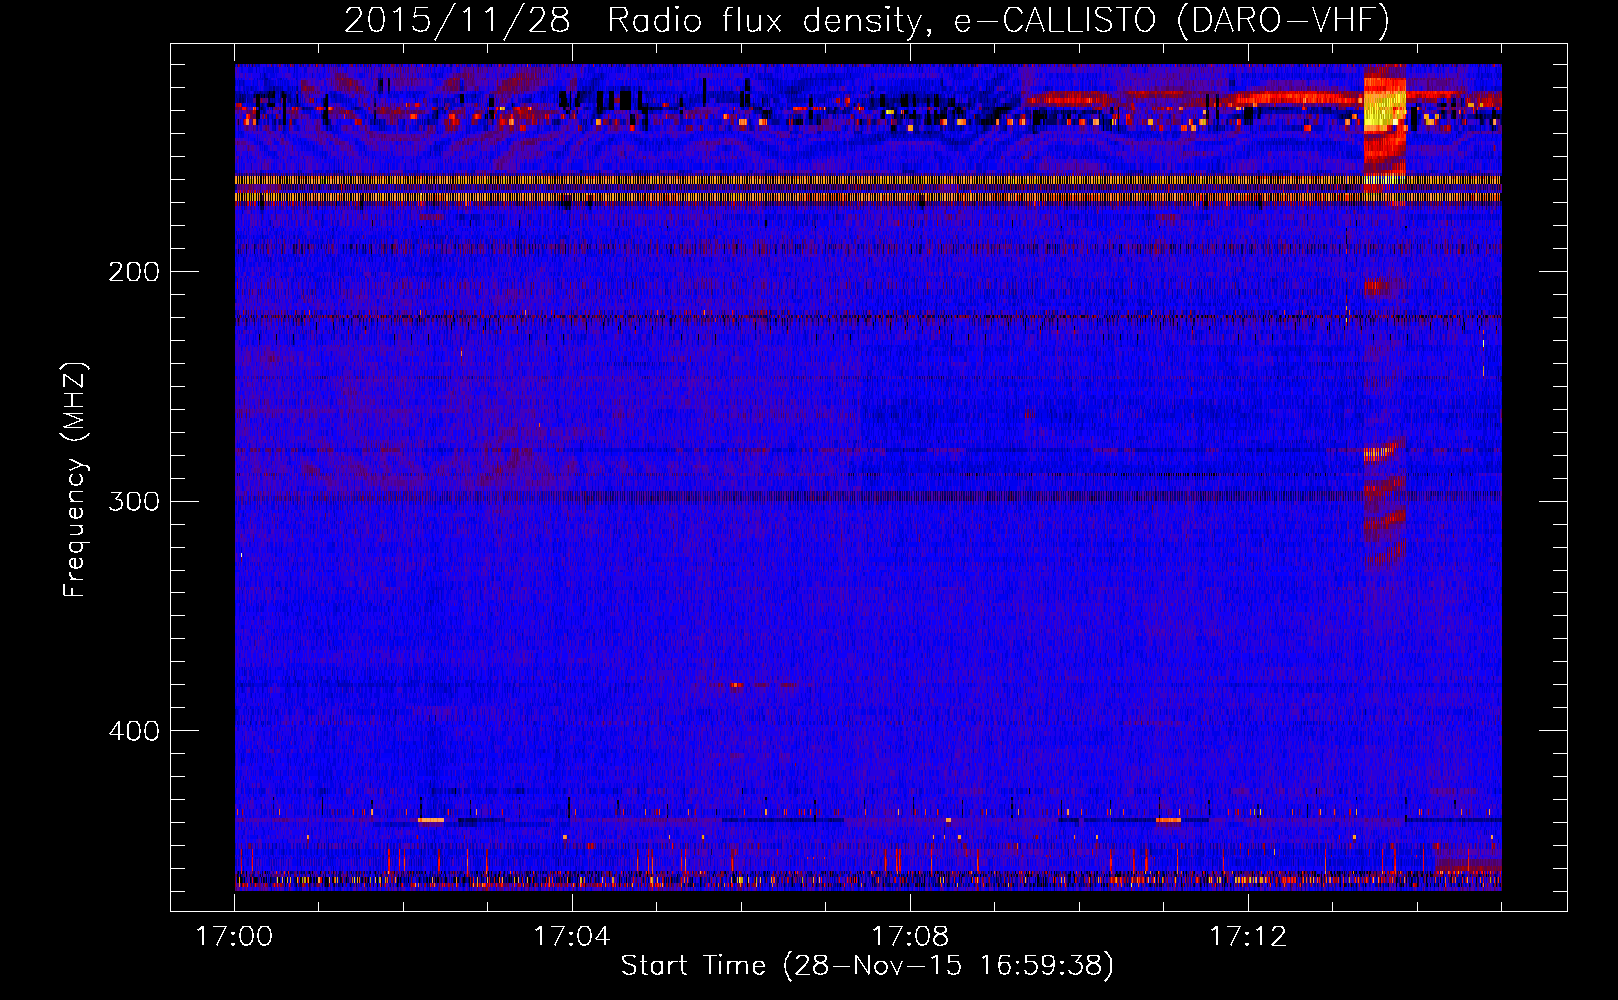Click the 17:12 time tick label
Screen dimensions: 1618x1000
pyautogui.click(x=1248, y=937)
